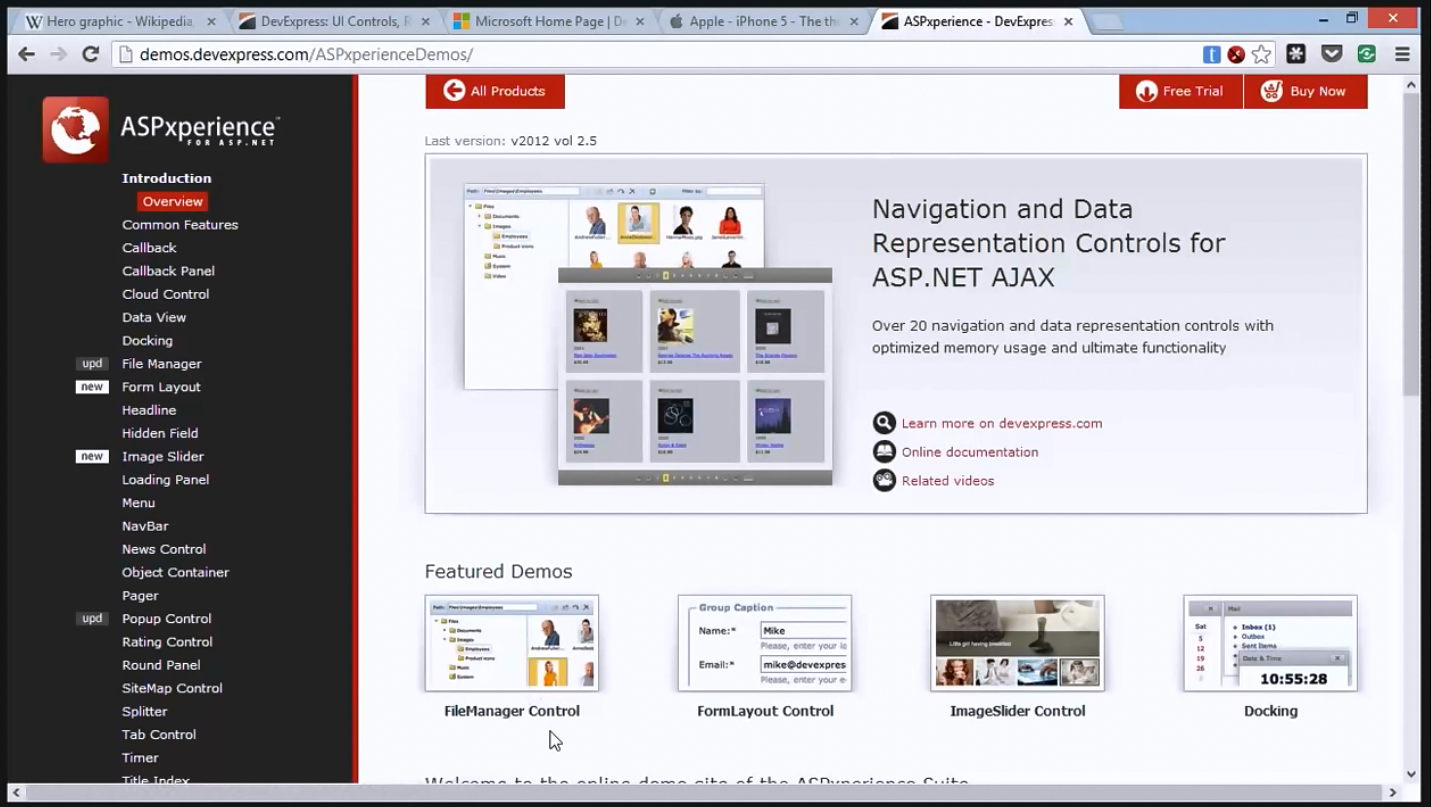Open Popup Control in the sidebar

(x=166, y=619)
